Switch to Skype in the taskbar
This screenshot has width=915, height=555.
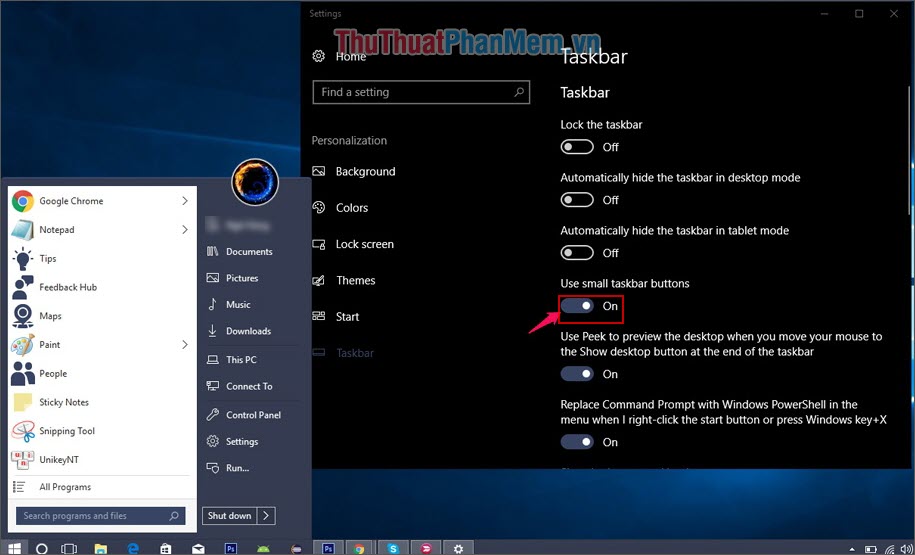click(x=393, y=549)
